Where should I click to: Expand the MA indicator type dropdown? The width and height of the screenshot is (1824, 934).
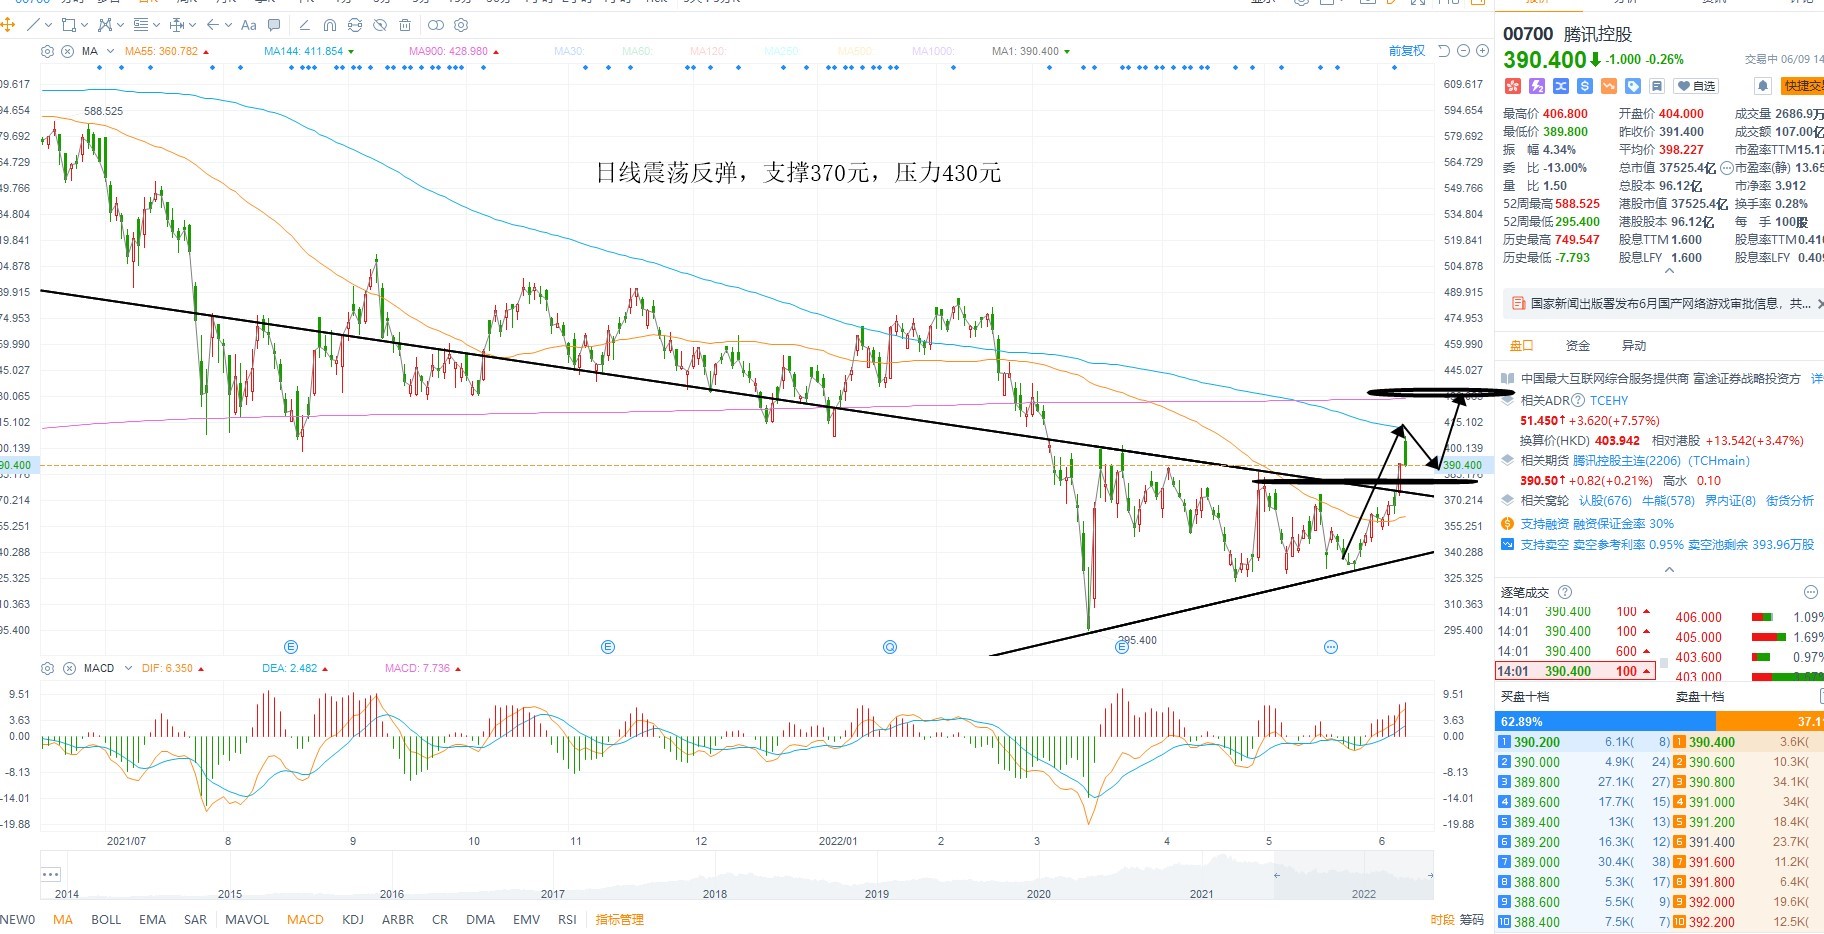point(108,51)
